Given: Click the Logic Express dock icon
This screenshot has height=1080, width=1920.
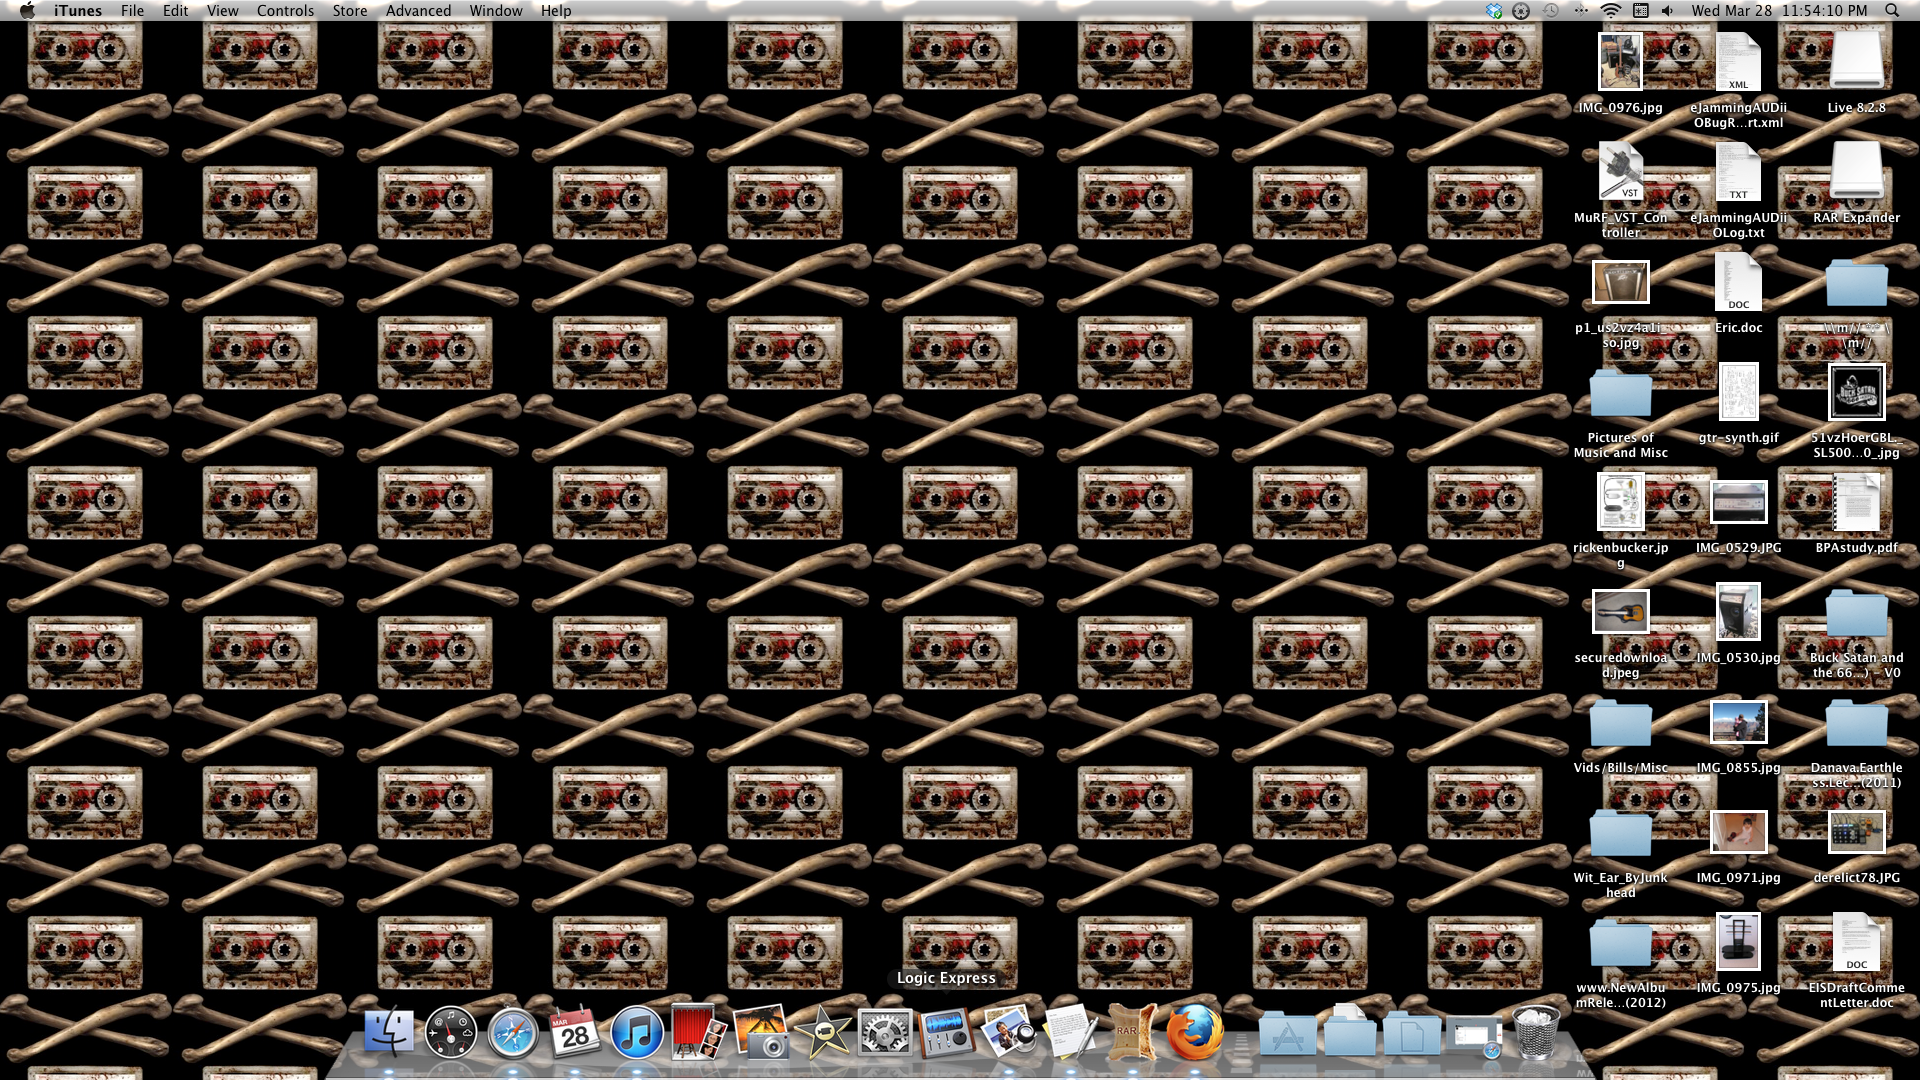Looking at the screenshot, I should click(946, 1033).
